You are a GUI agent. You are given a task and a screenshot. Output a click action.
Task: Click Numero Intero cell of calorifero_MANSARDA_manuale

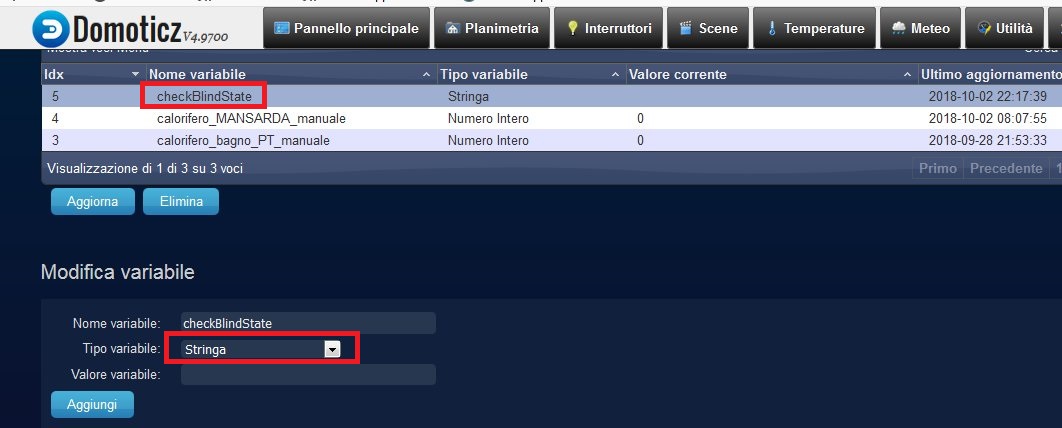488,119
